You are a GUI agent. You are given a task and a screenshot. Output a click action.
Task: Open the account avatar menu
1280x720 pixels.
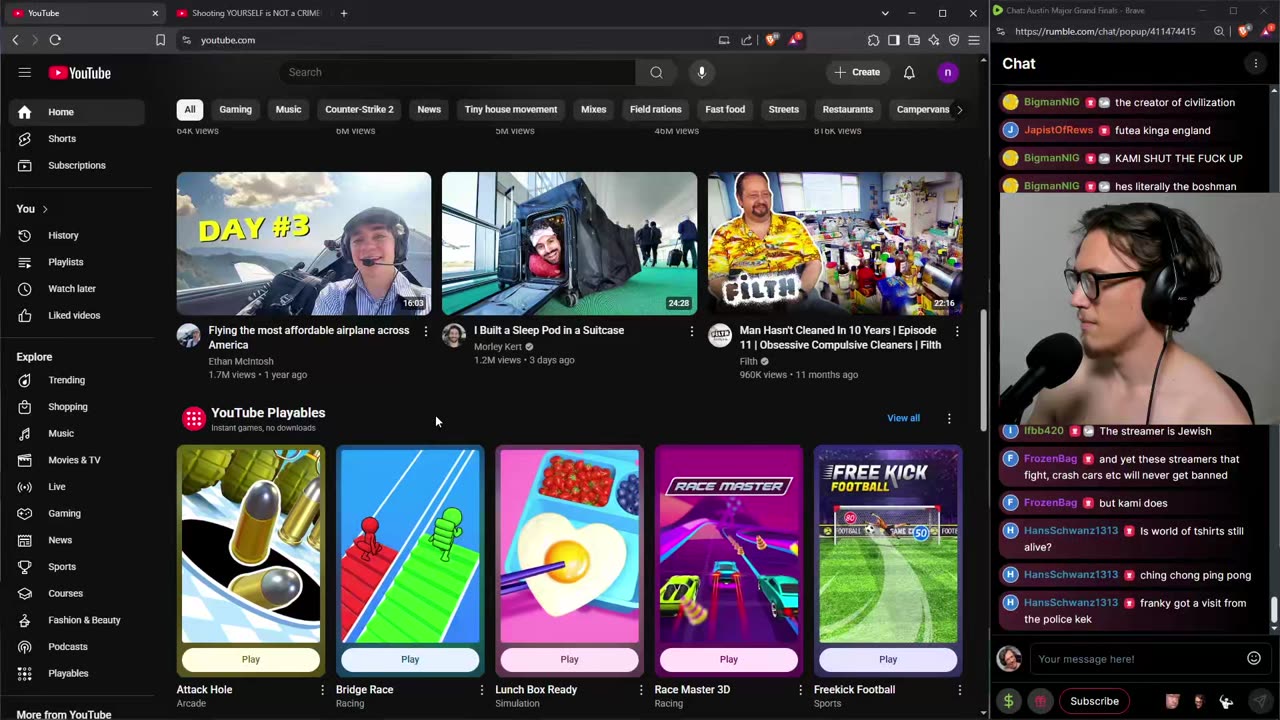[947, 72]
